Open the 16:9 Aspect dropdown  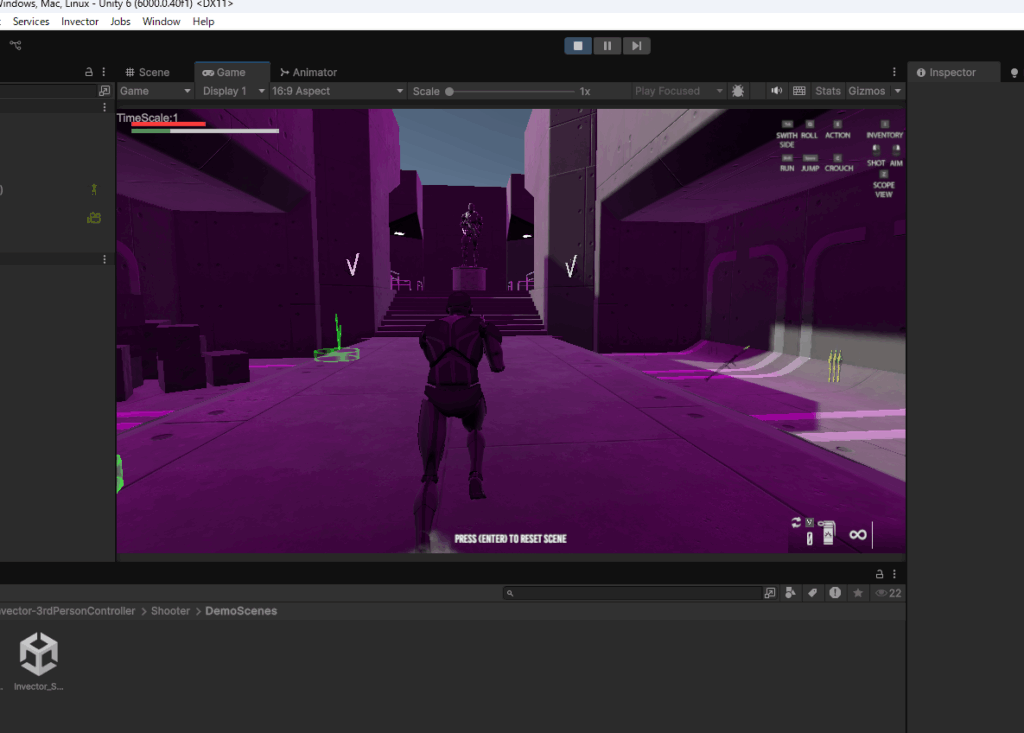[336, 91]
